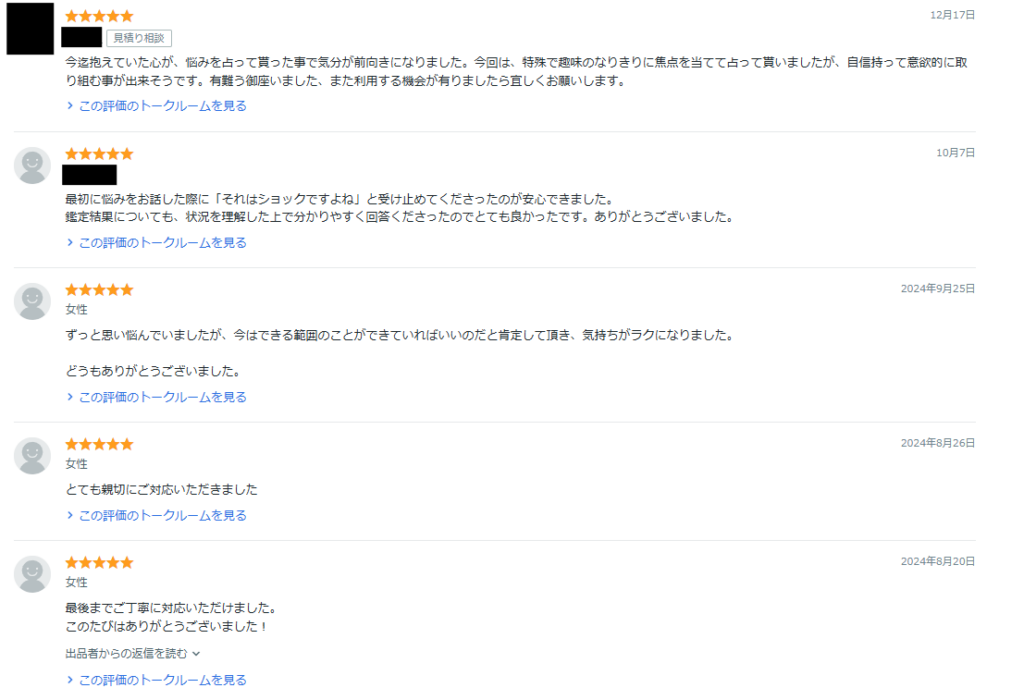The height and width of the screenshot is (700, 1024).
Task: Click the avatar icon of the 10月7日 reviewer
Action: (32, 165)
